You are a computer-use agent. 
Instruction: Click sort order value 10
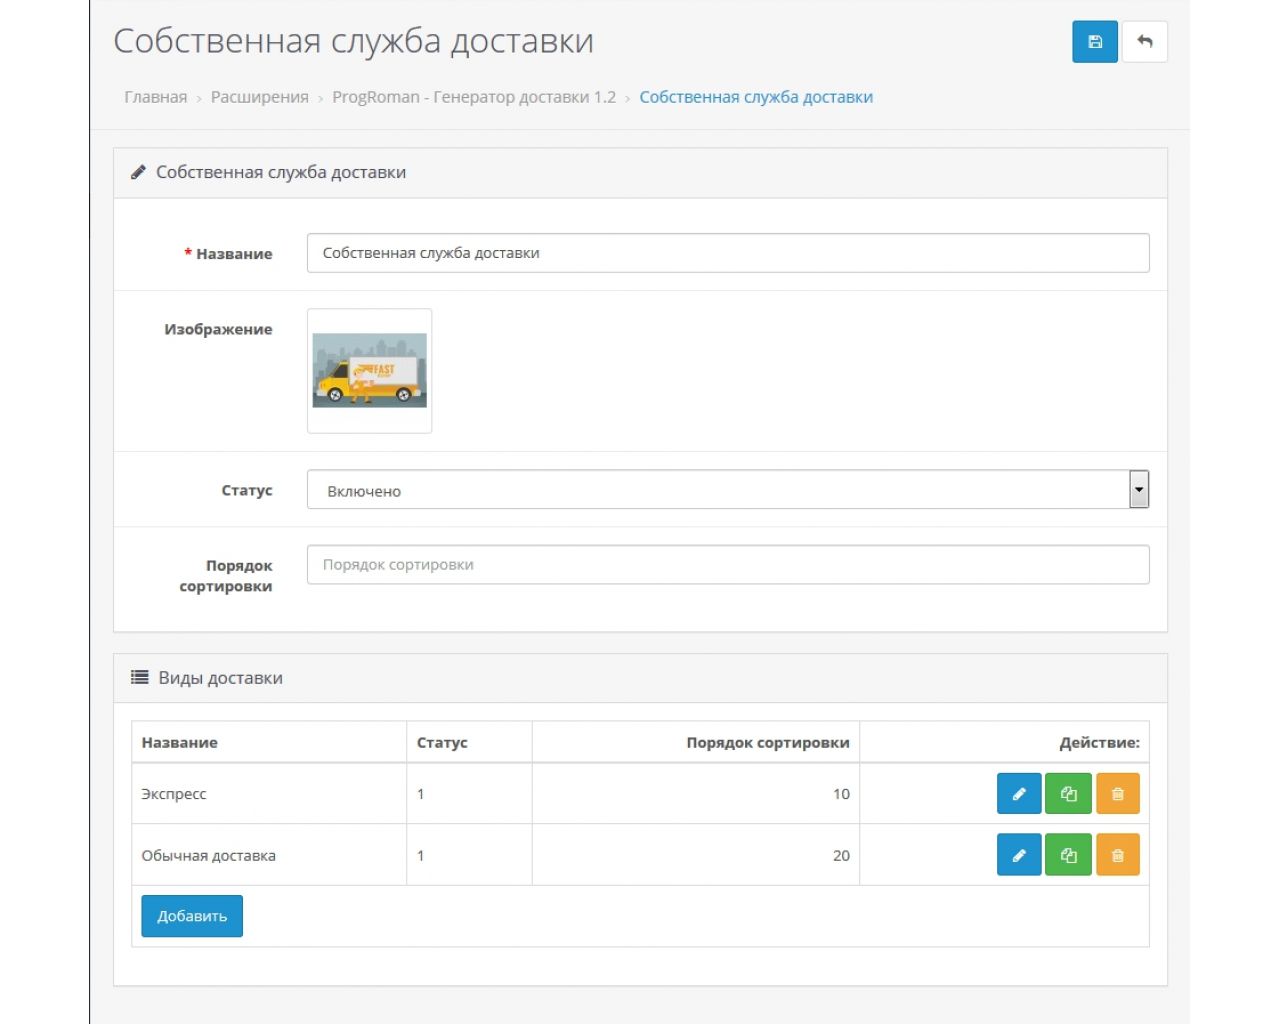tap(841, 794)
